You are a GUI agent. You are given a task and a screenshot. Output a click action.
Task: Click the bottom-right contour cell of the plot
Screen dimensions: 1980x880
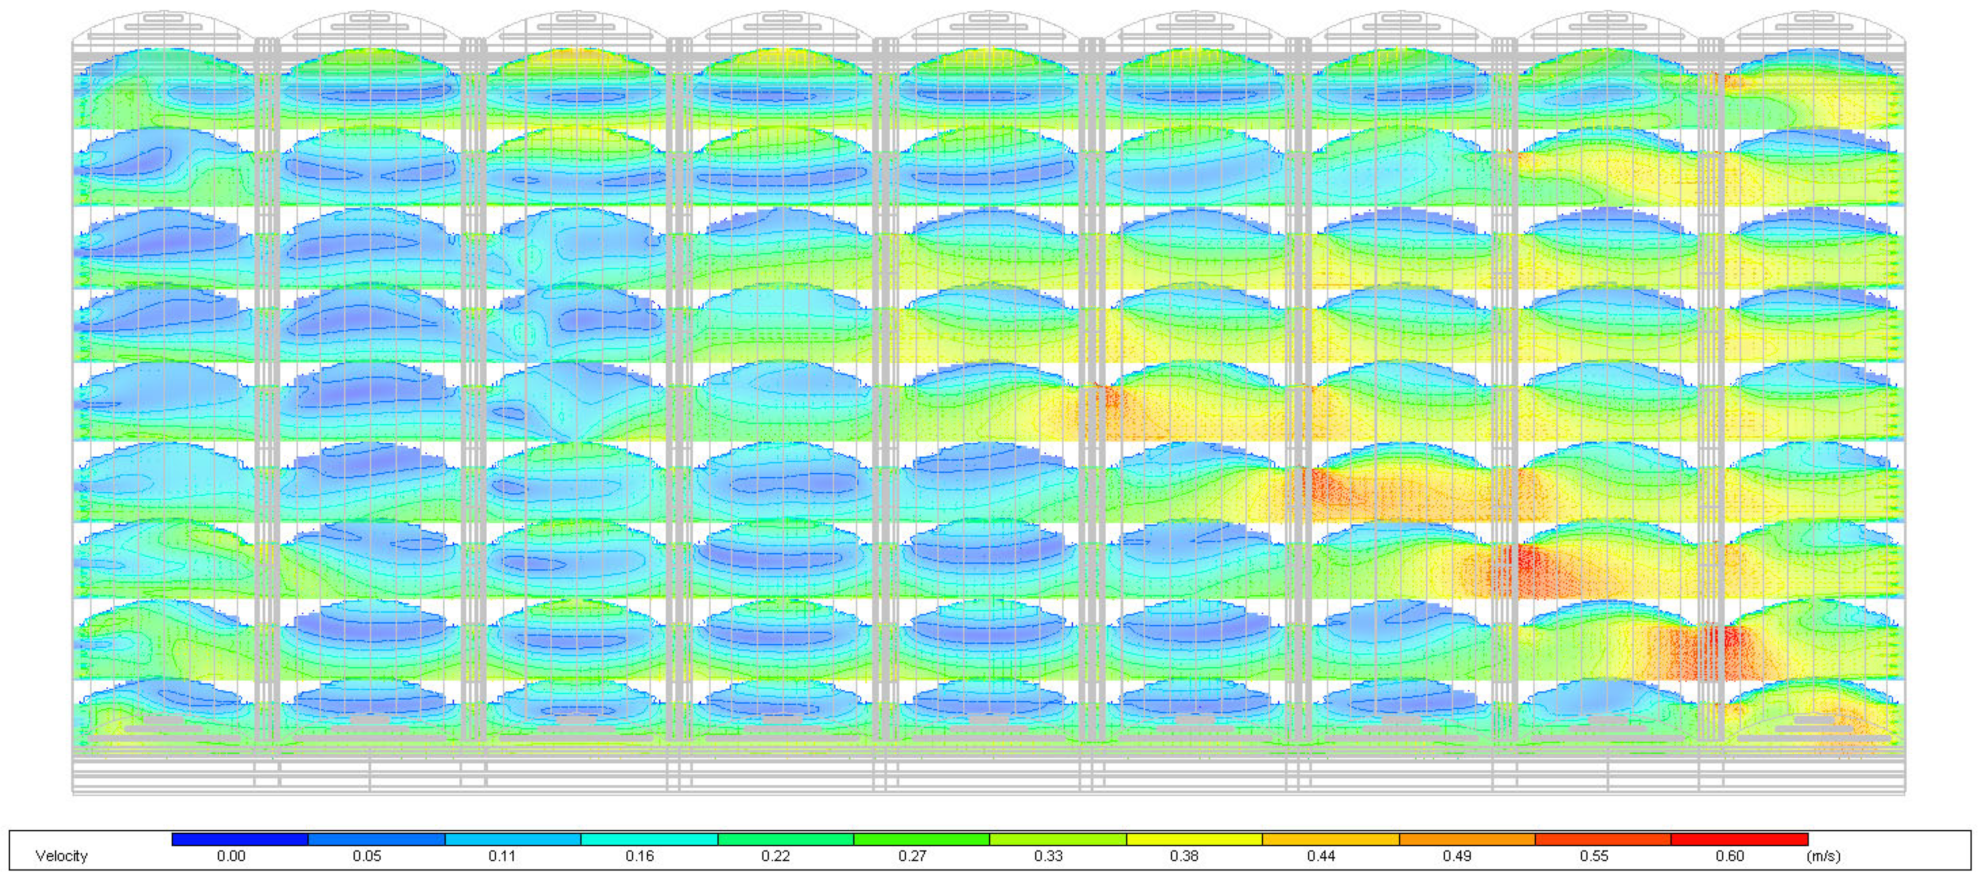1815,712
